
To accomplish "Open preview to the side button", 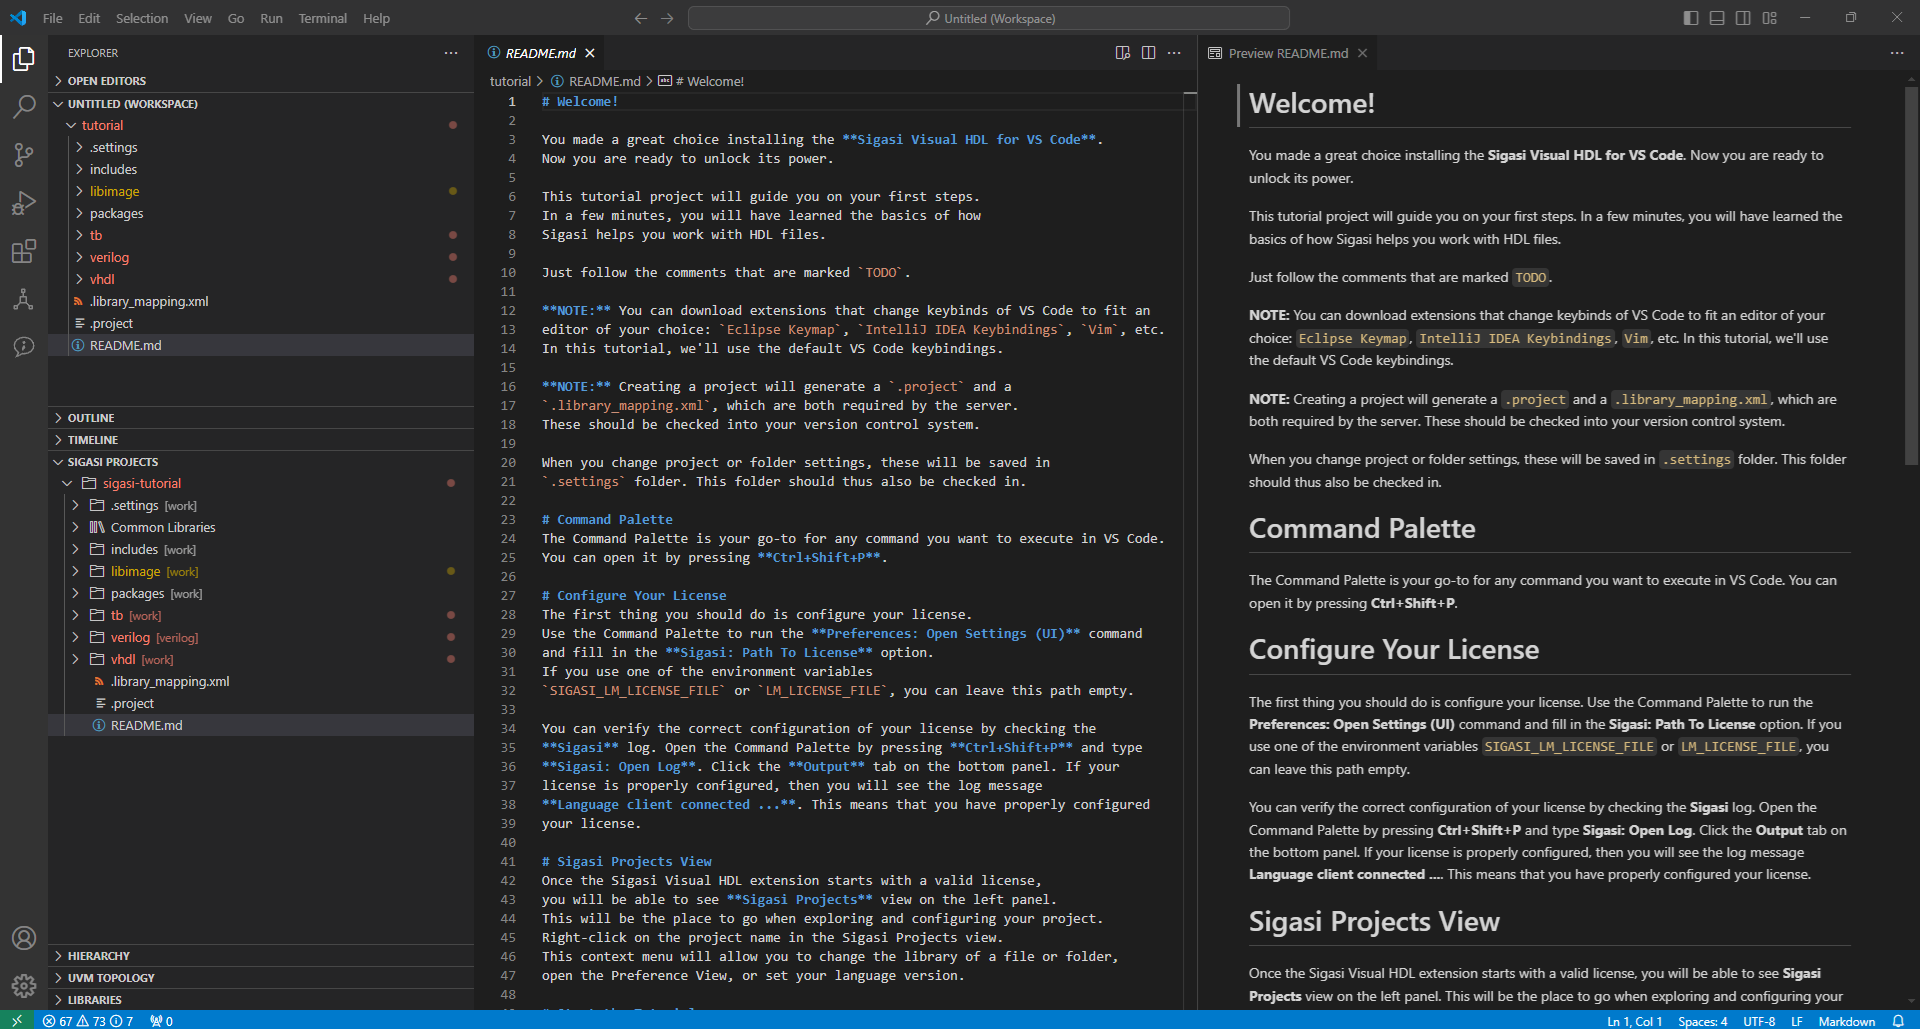I will (1123, 53).
